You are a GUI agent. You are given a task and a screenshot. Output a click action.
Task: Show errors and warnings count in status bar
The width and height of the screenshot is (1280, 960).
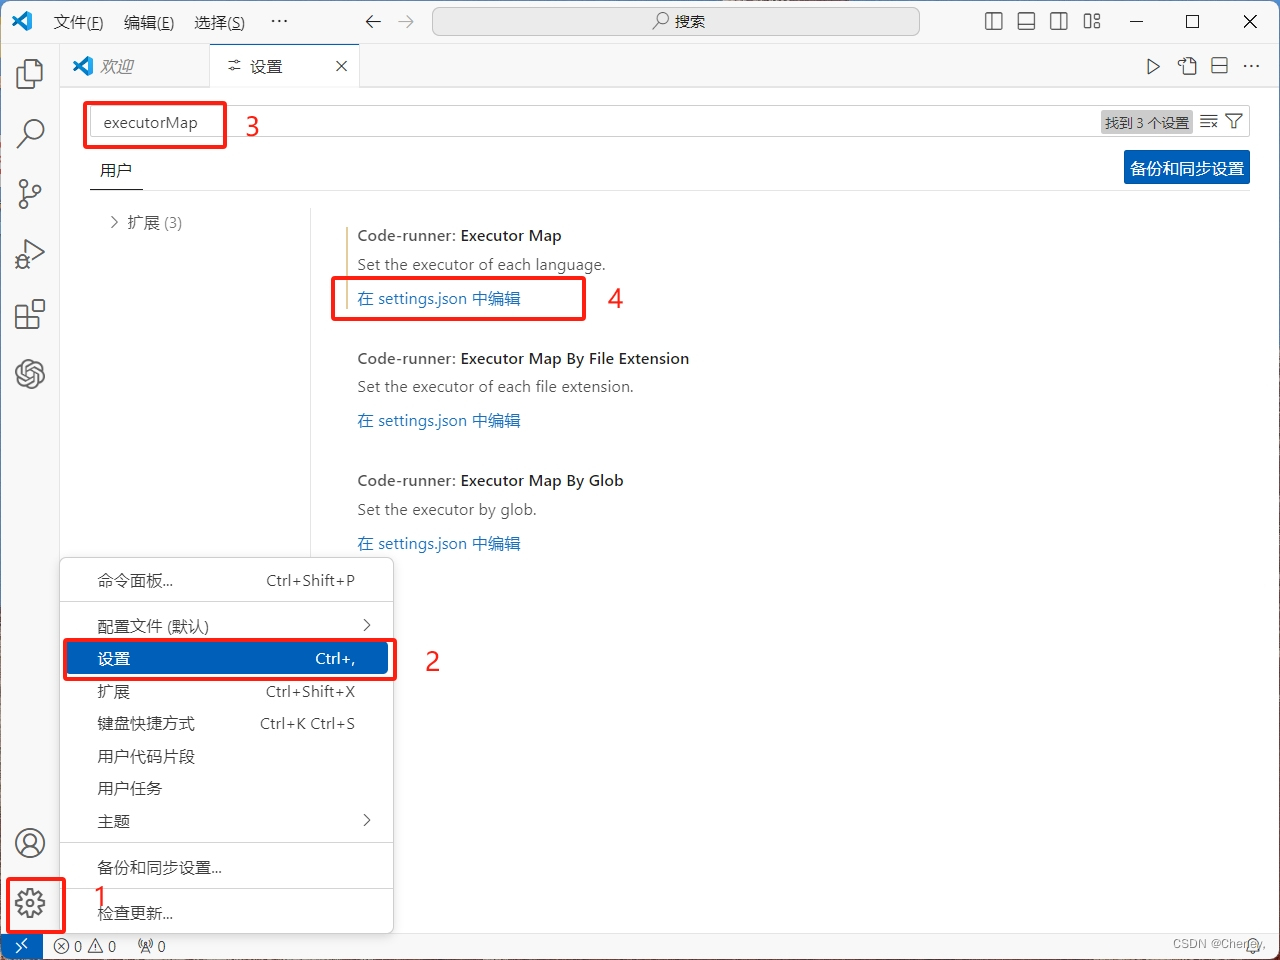(85, 946)
